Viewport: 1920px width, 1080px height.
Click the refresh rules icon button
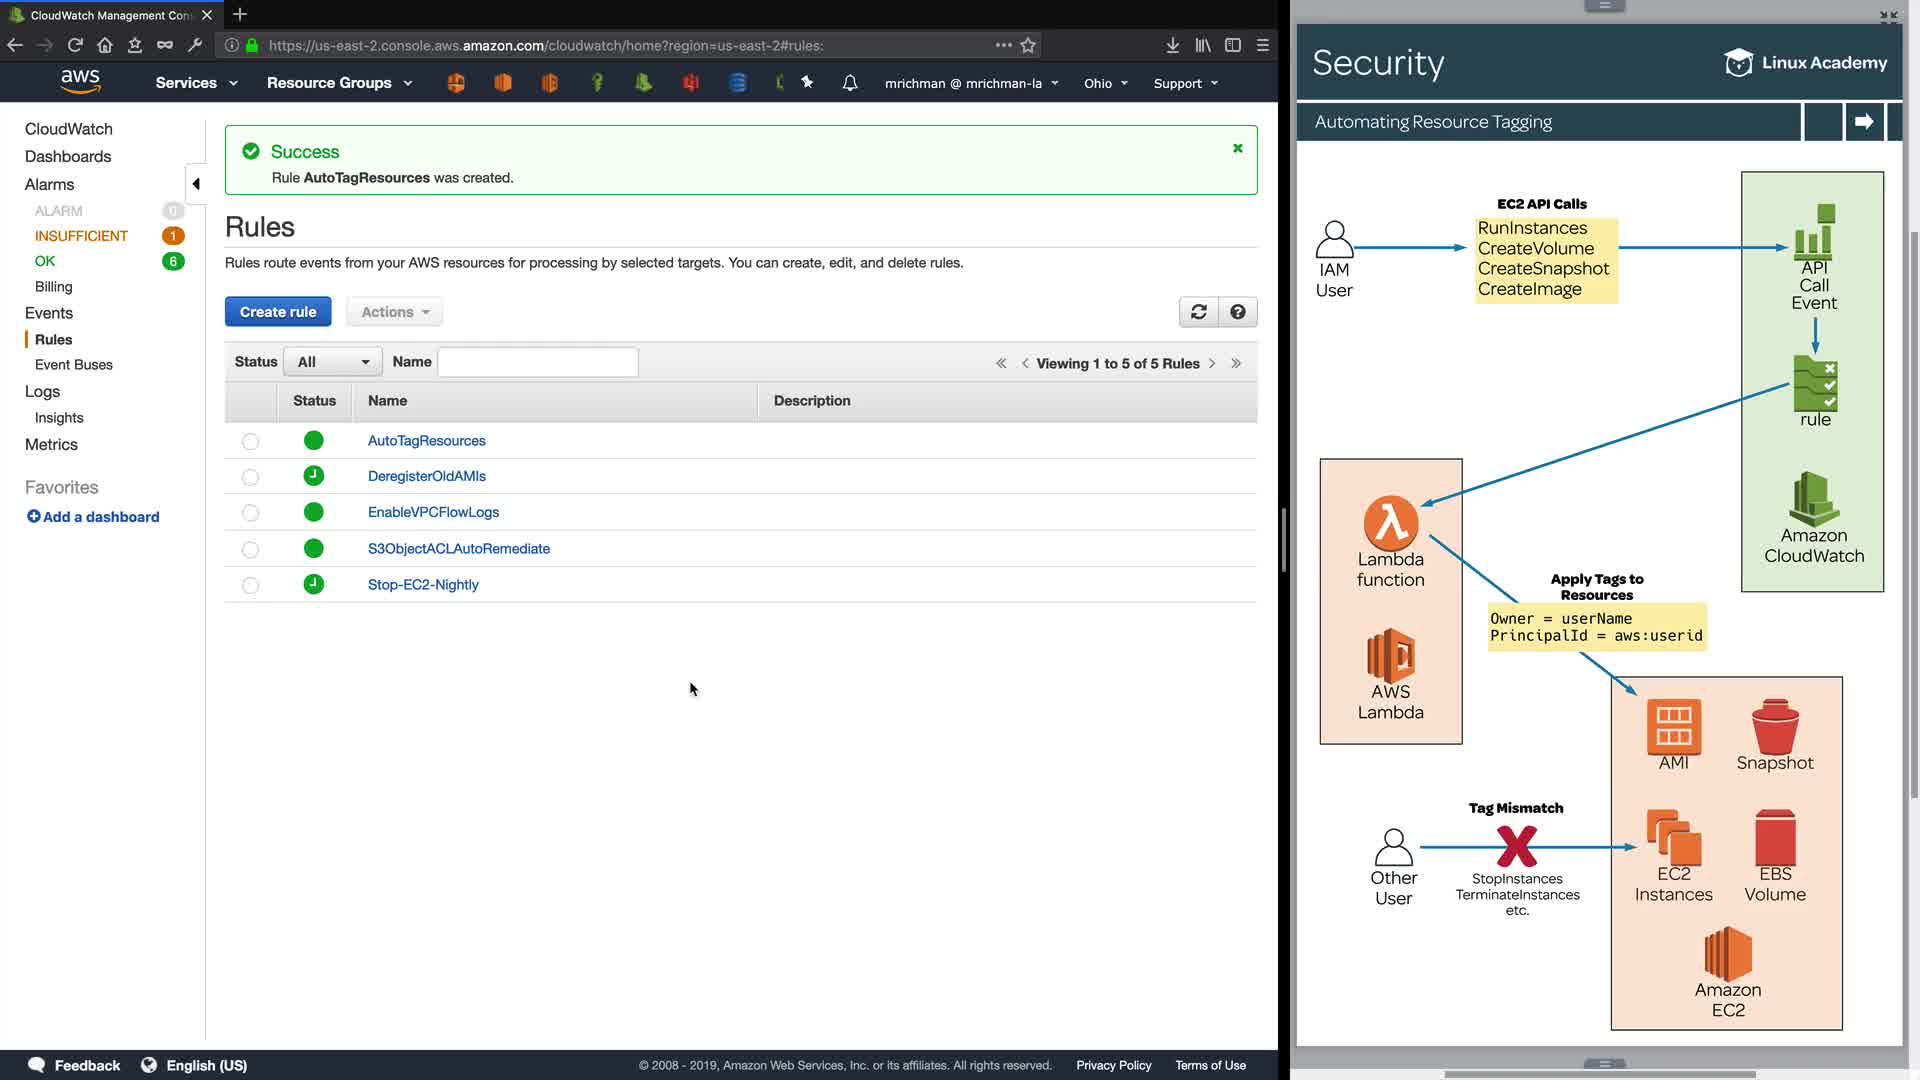(1198, 312)
